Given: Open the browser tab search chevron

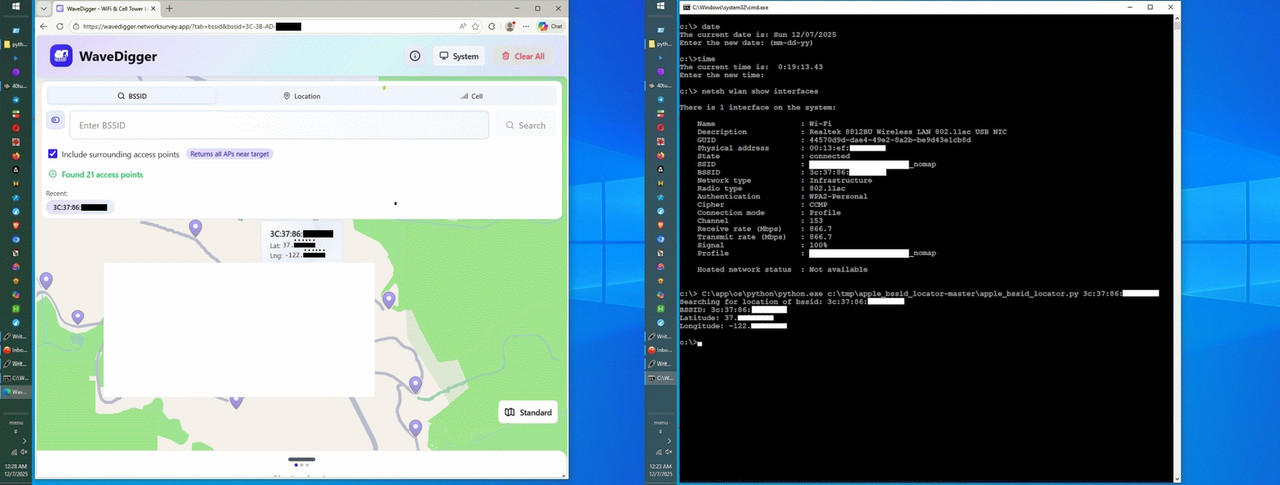Looking at the screenshot, I should point(43,8).
